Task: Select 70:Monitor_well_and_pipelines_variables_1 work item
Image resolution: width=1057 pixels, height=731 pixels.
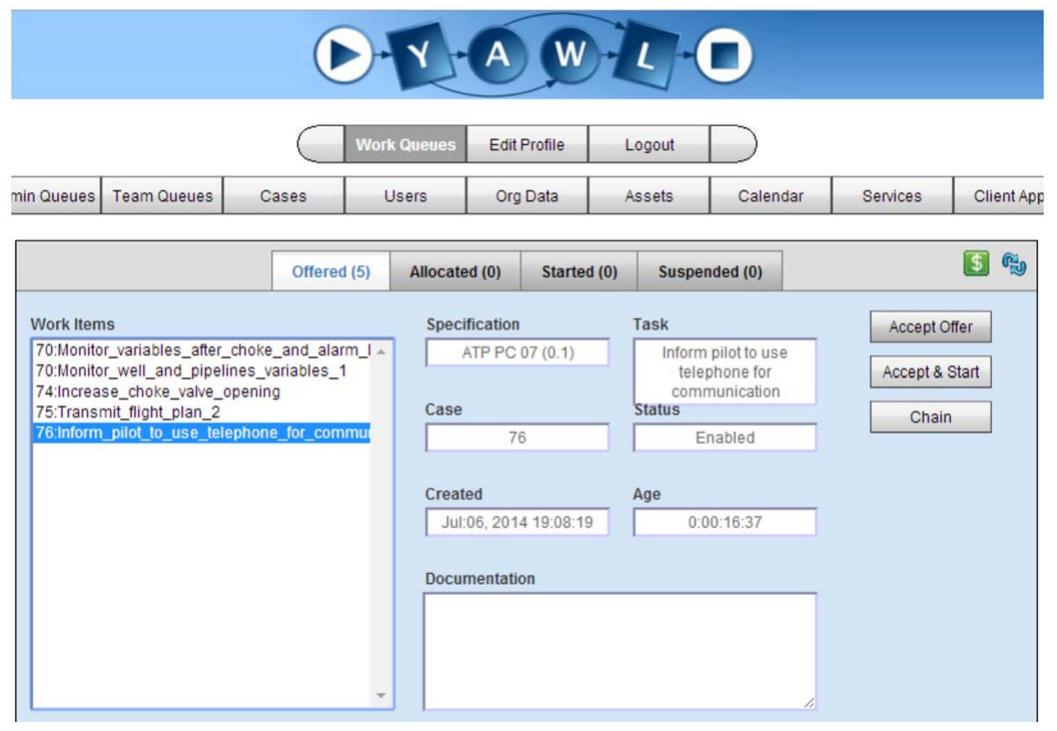Action: [x=202, y=370]
